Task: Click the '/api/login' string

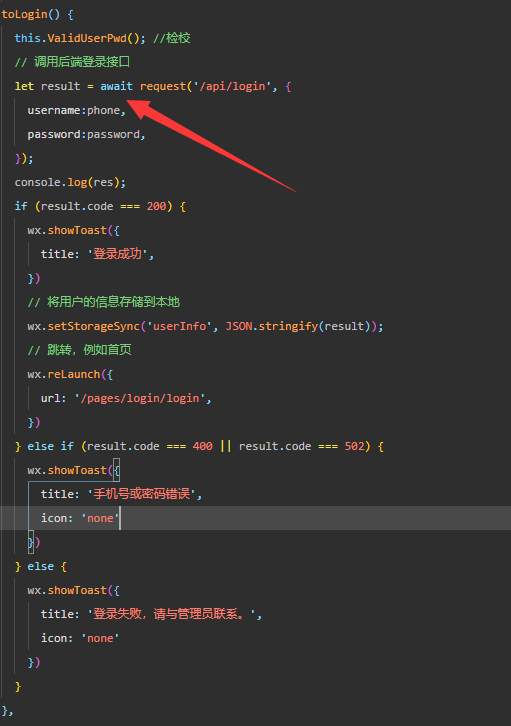Action: coord(232,86)
